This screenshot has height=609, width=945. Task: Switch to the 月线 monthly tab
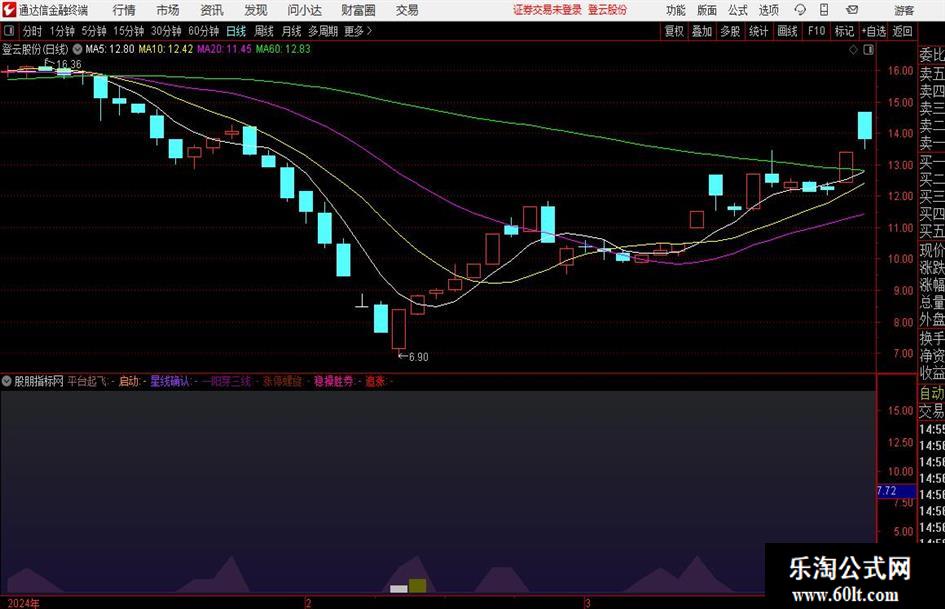coord(292,31)
